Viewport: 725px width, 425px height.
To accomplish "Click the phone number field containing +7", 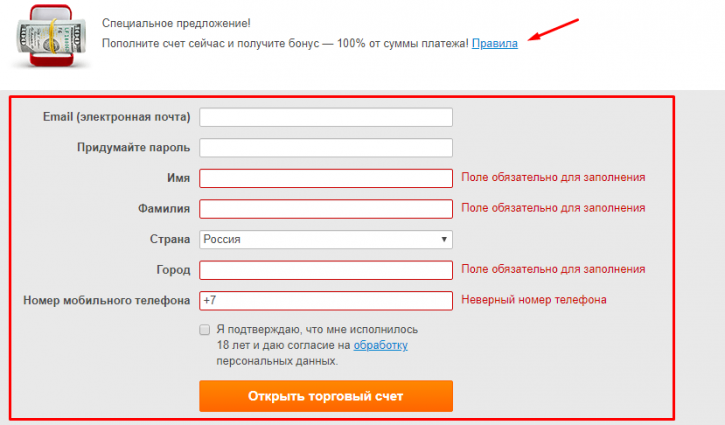I will pyautogui.click(x=326, y=301).
